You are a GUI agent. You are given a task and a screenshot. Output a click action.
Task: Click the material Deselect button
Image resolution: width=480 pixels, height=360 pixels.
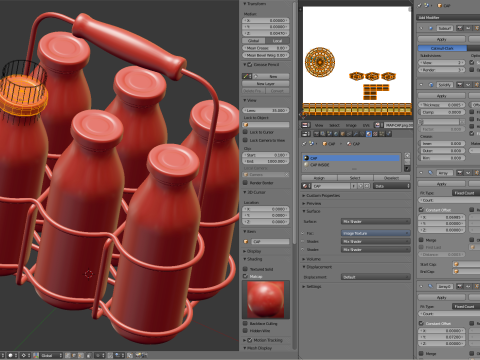coord(392,178)
